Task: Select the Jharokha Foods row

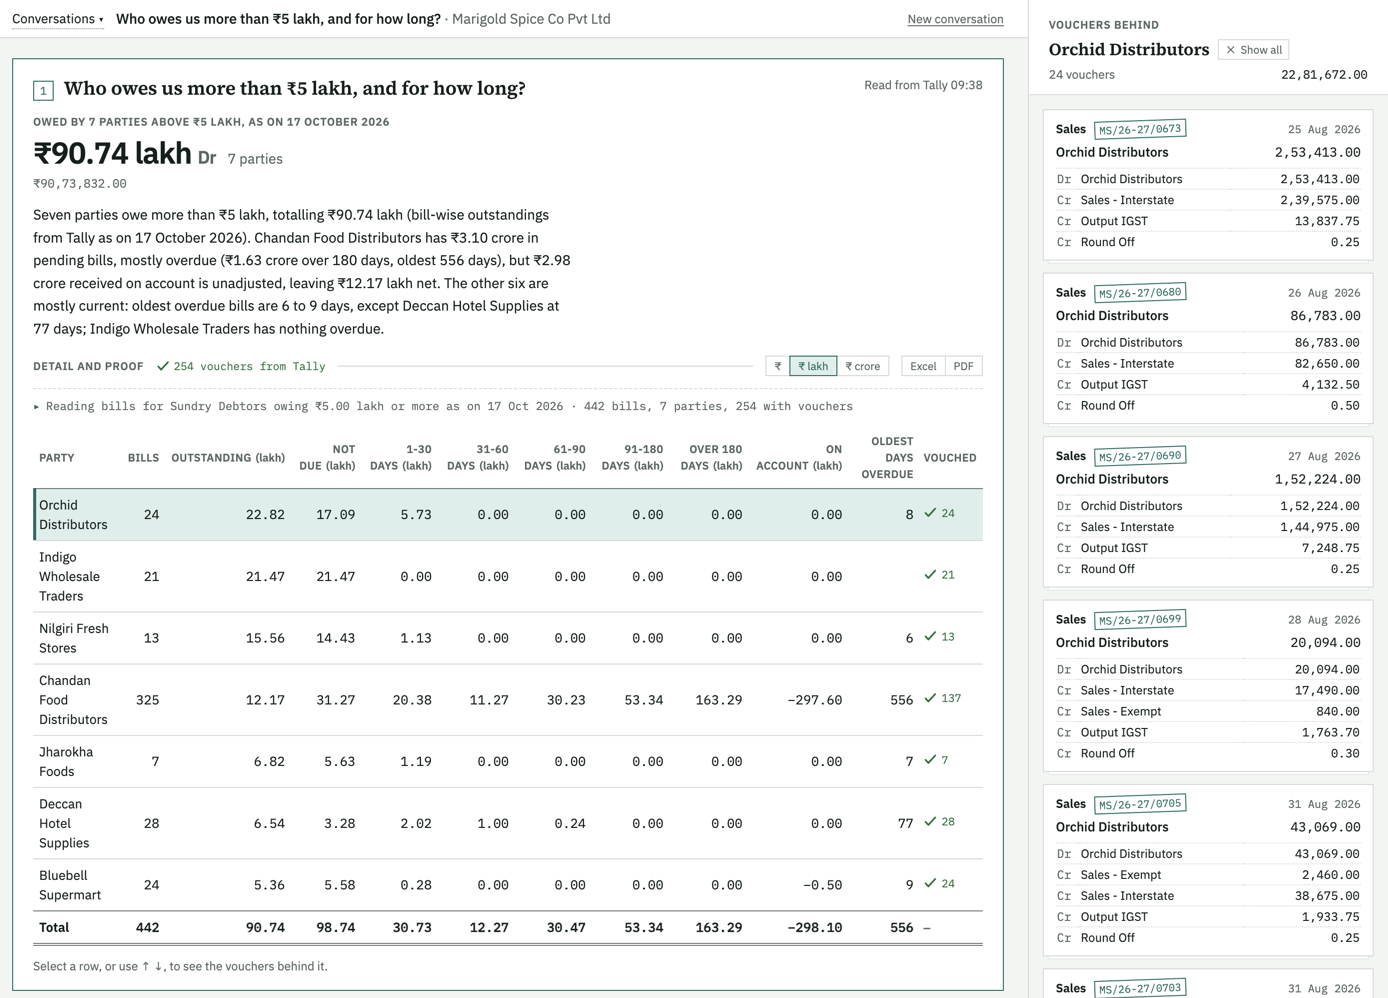Action: tap(508, 762)
